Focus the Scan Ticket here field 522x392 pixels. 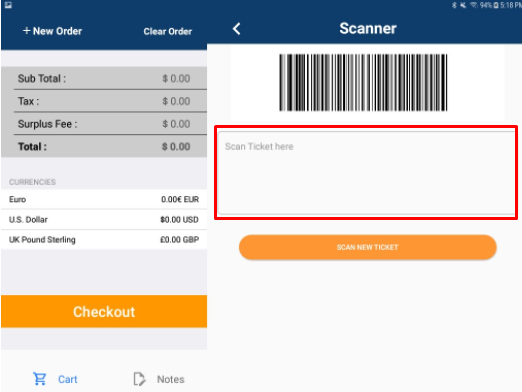tap(366, 172)
